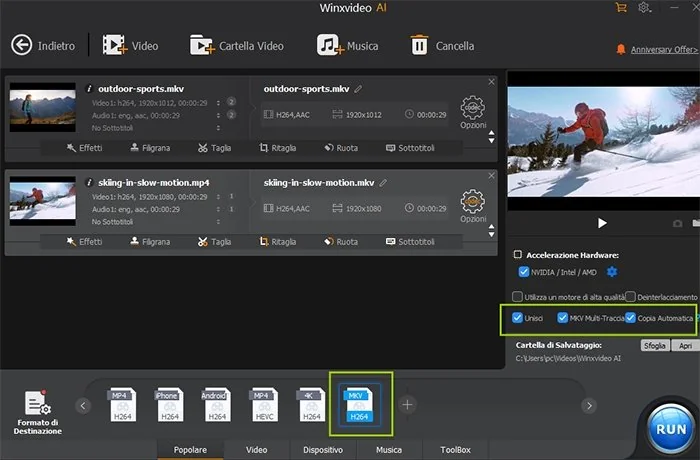Add audio with the Musica icon
Viewport: 700px width, 460px height.
point(330,45)
